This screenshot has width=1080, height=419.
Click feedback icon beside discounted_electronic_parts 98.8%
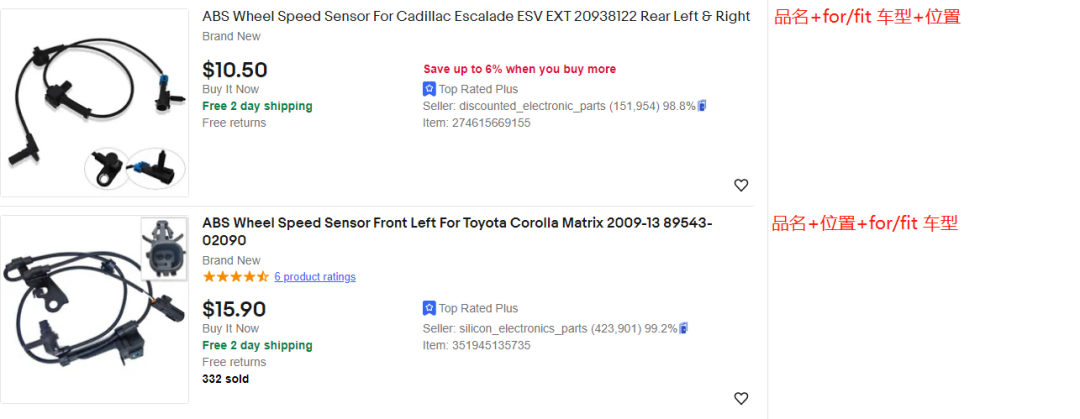703,106
